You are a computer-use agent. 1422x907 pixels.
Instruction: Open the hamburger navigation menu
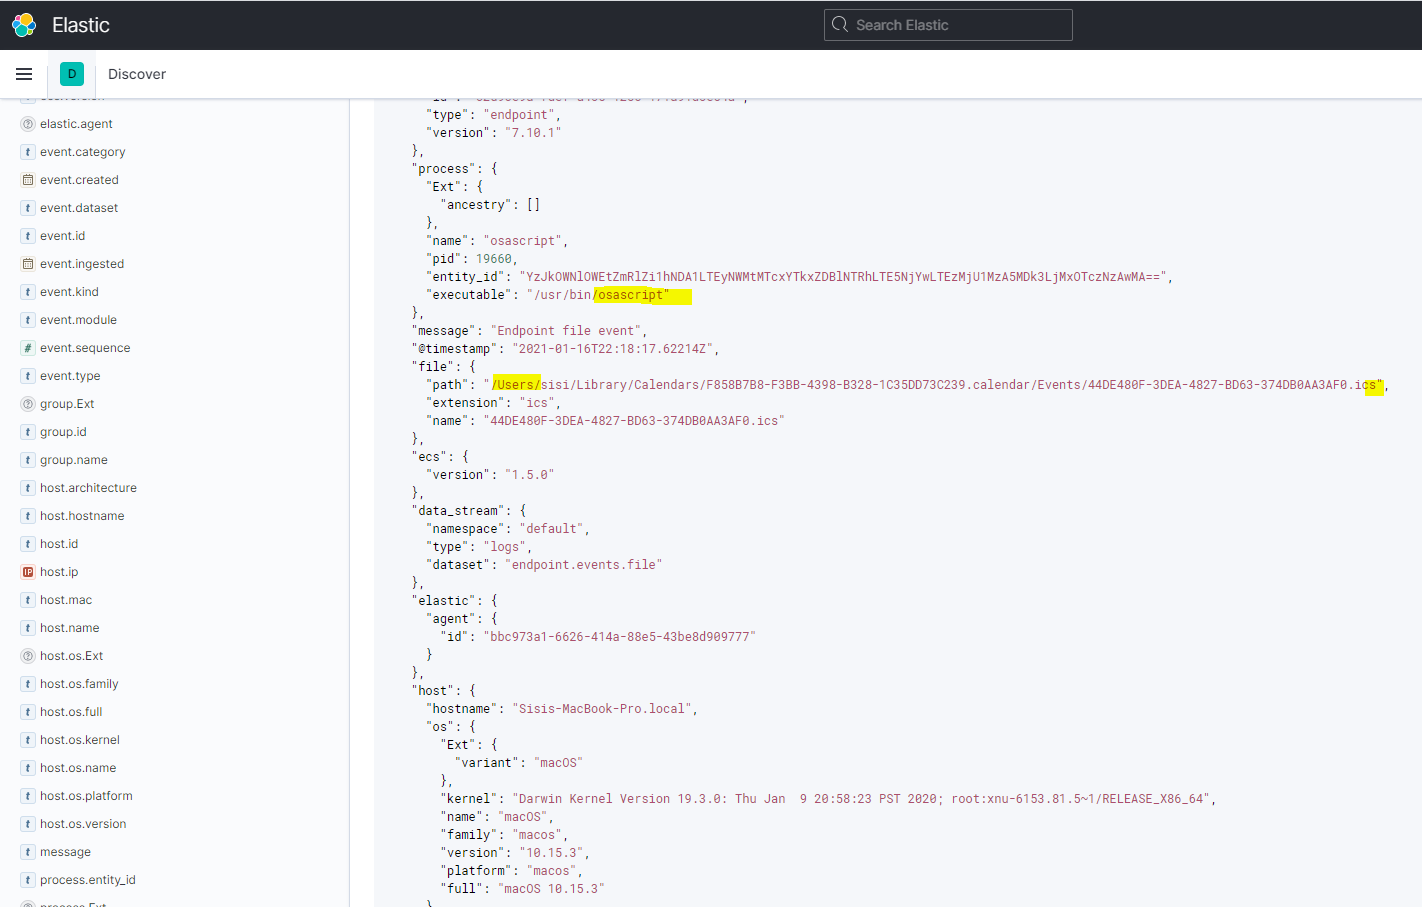point(24,73)
